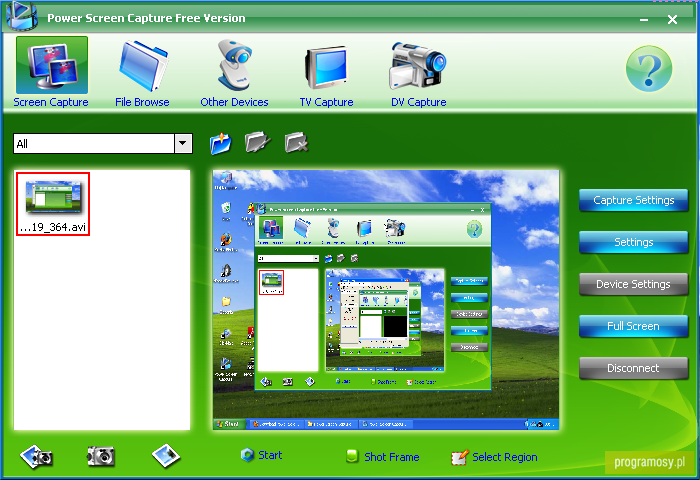Click the app logo in the title bar
700x480 pixels.
(21, 16)
